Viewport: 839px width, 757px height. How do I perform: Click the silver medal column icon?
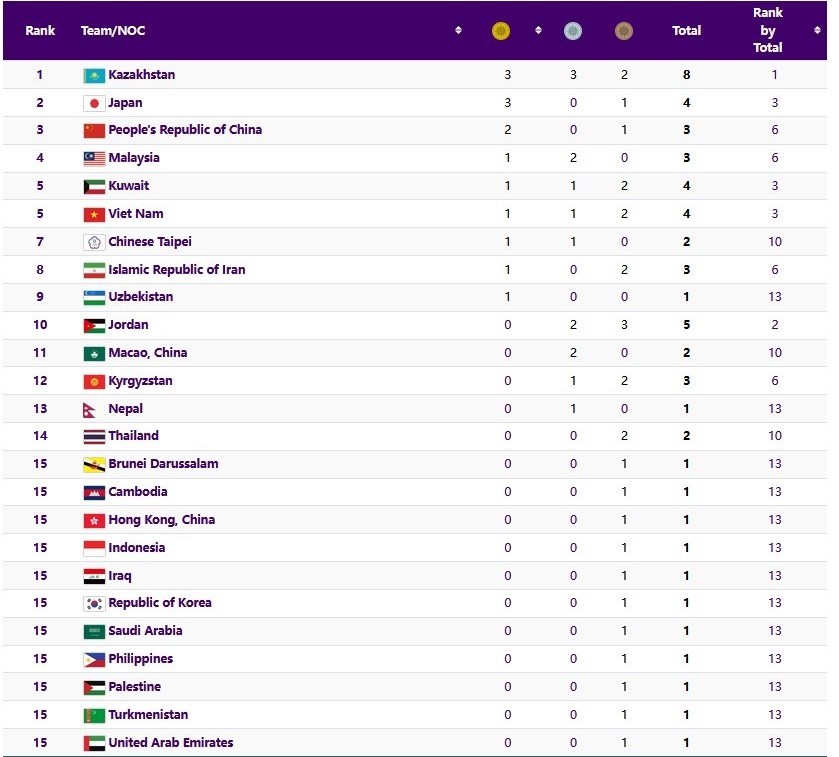pos(572,31)
